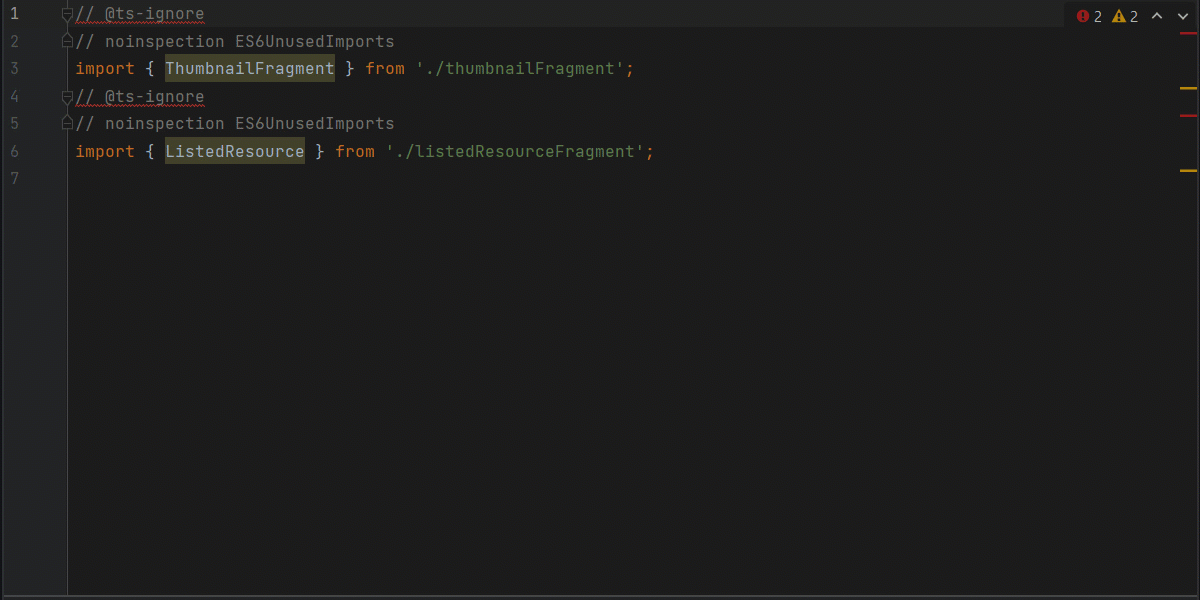Click line number 6 in the gutter

point(13,151)
